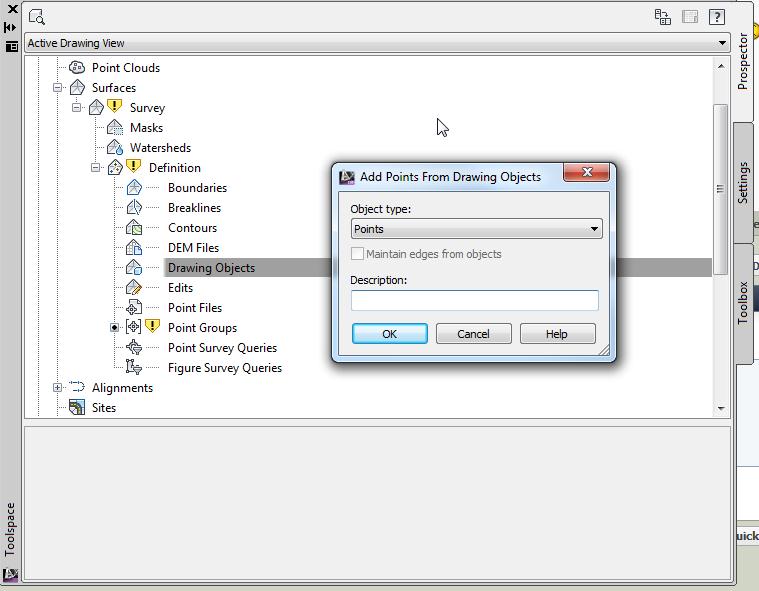Viewport: 759px width, 591px height.
Task: Click the Figure Survey Queries icon
Action: point(134,367)
